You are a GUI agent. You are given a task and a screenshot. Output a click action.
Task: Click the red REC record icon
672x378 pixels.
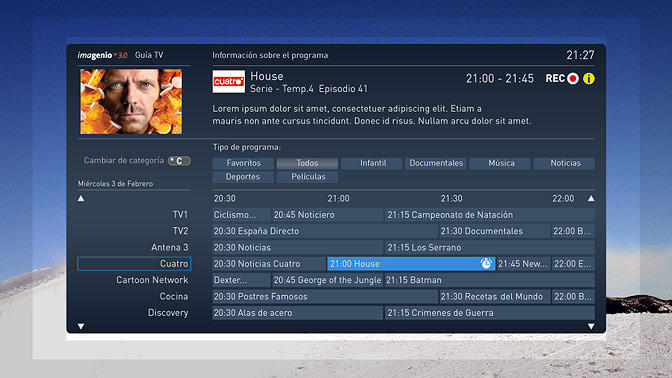573,79
